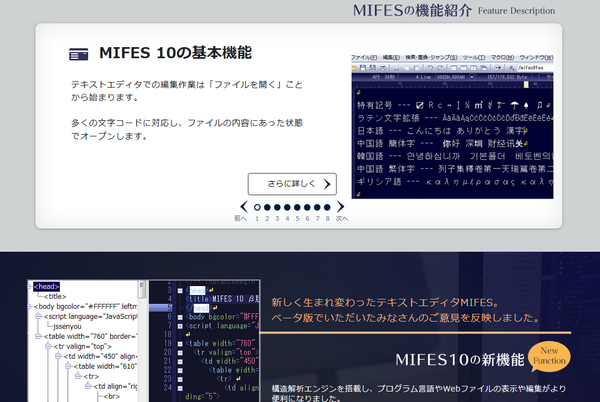This screenshot has width=600, height=402.
Task: Open 検索・置換・ジャンプ(S) menu in editor screenshot
Action: tap(431, 57)
